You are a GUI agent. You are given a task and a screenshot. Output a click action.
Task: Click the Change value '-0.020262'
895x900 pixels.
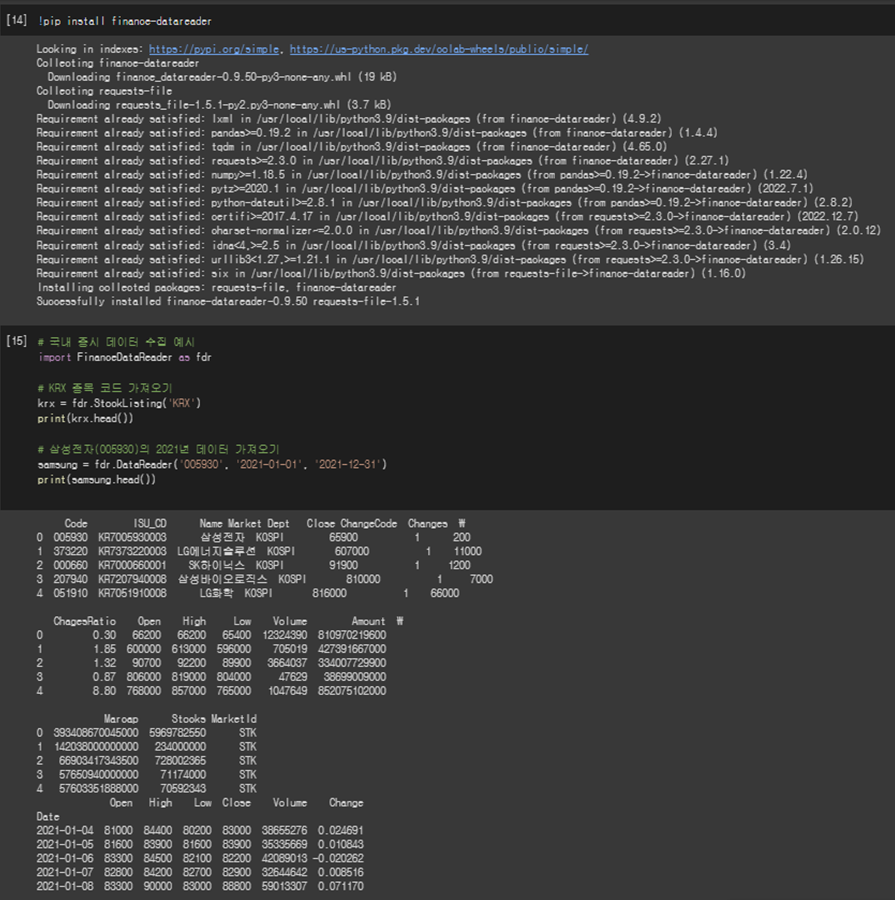point(338,858)
